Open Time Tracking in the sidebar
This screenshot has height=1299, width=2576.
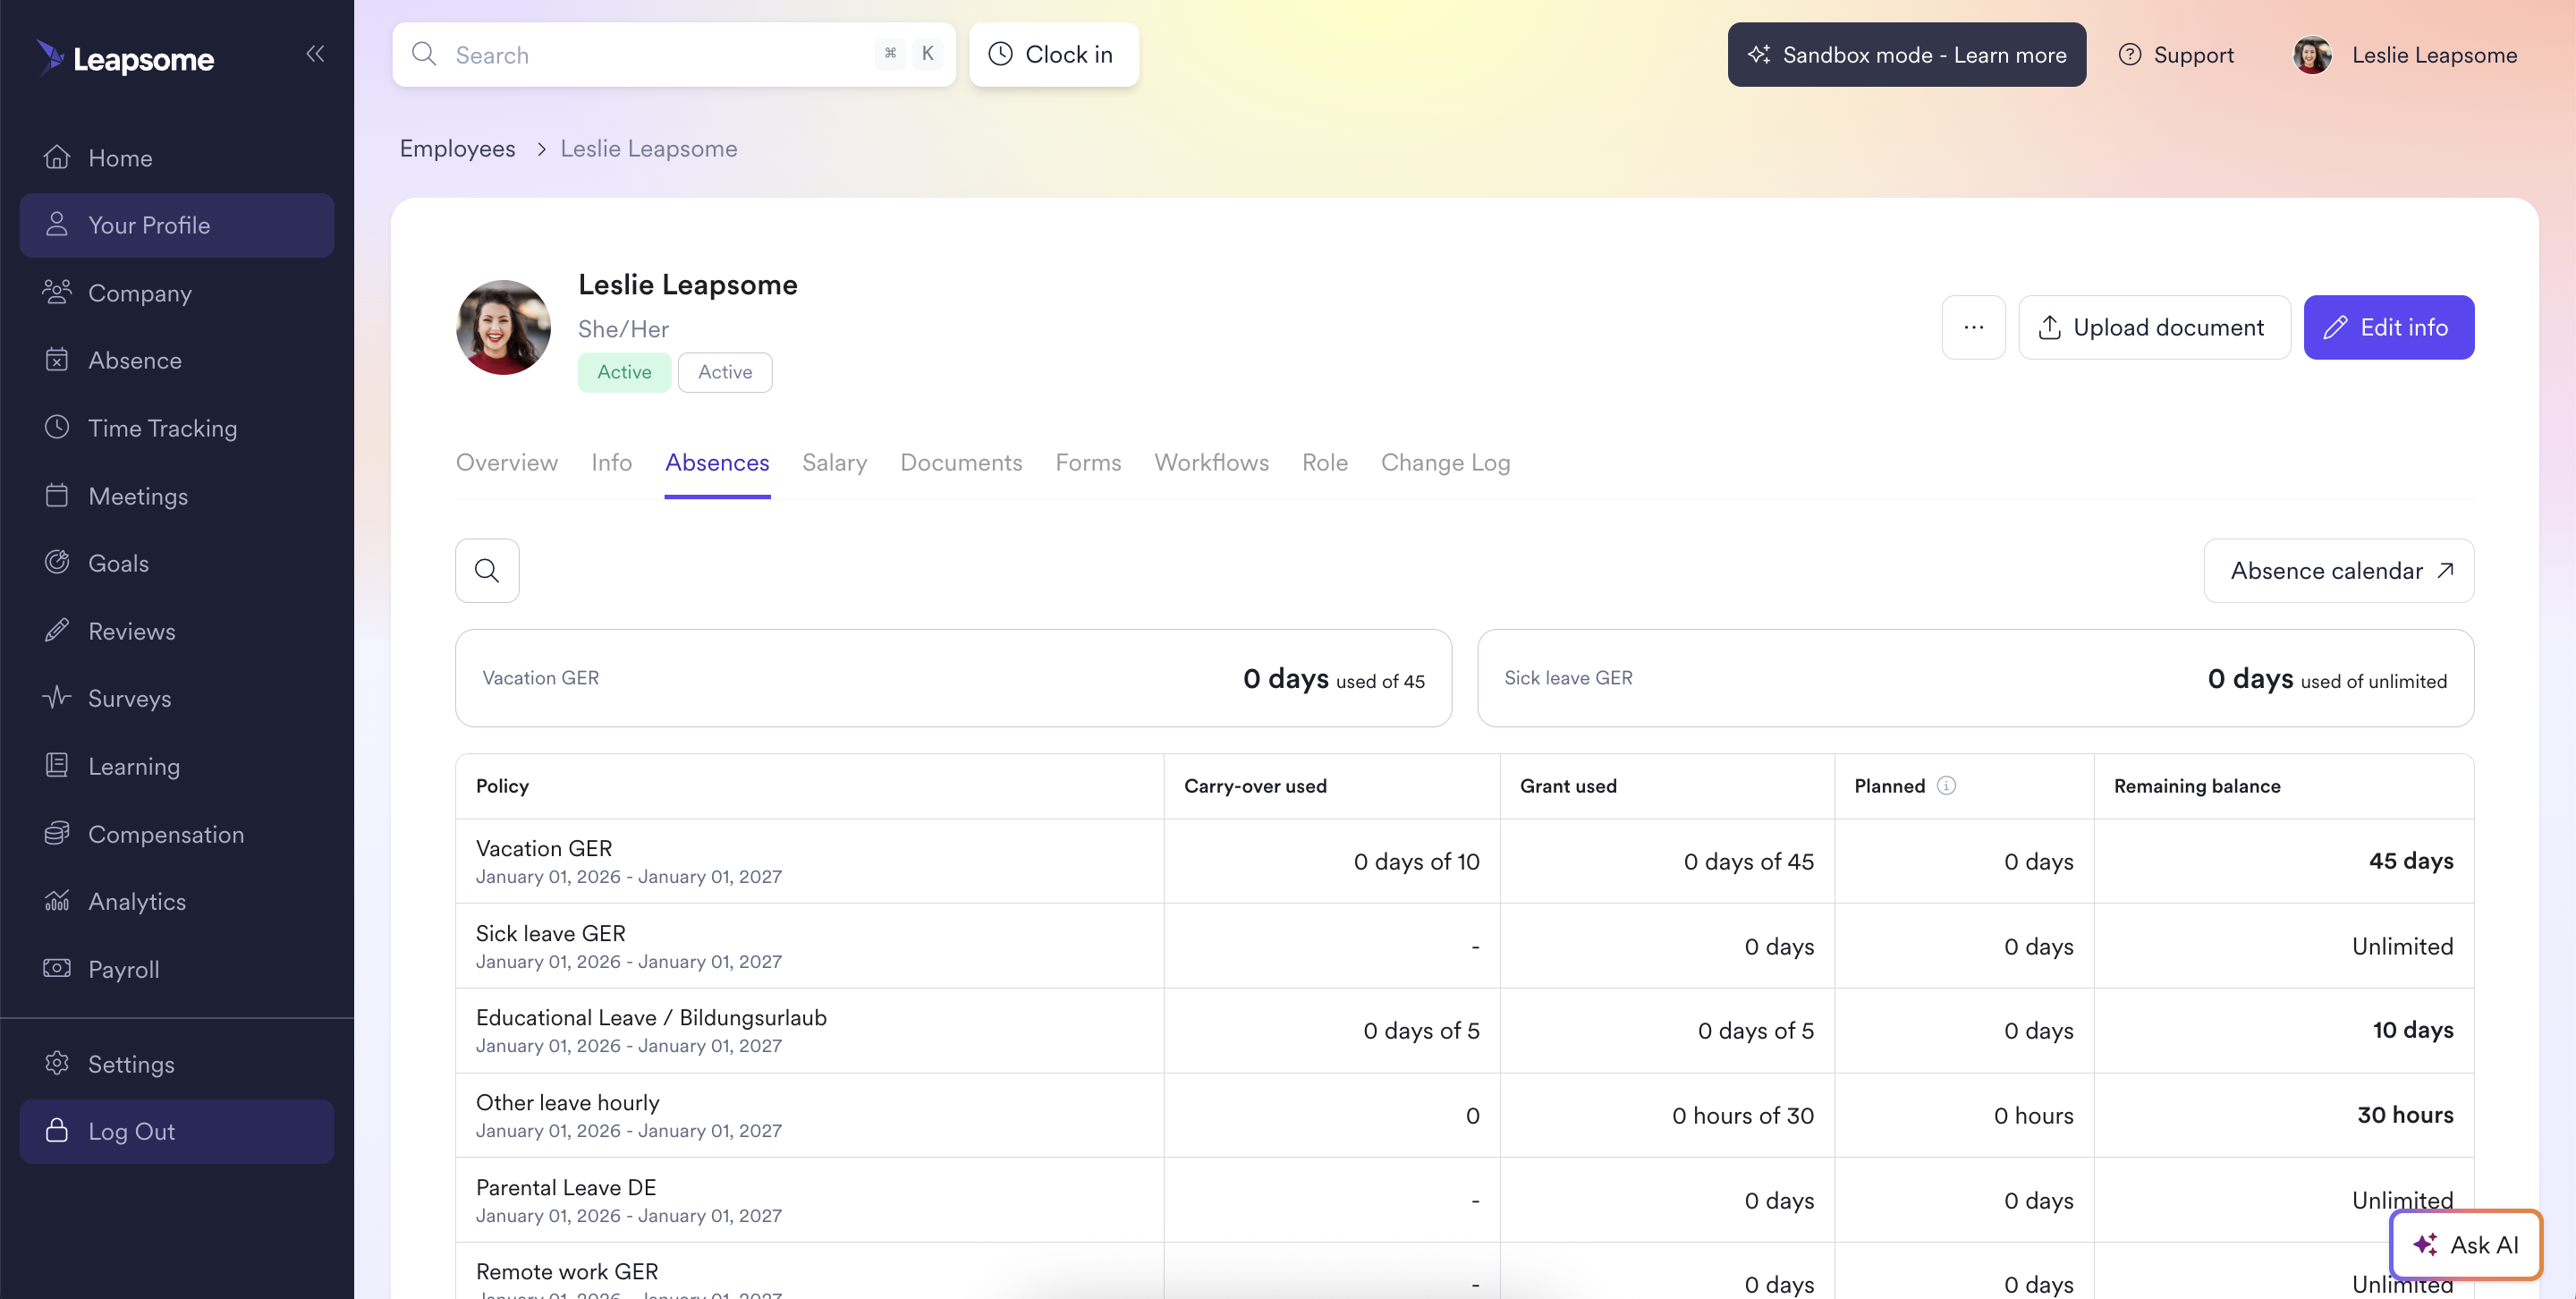tap(176, 428)
